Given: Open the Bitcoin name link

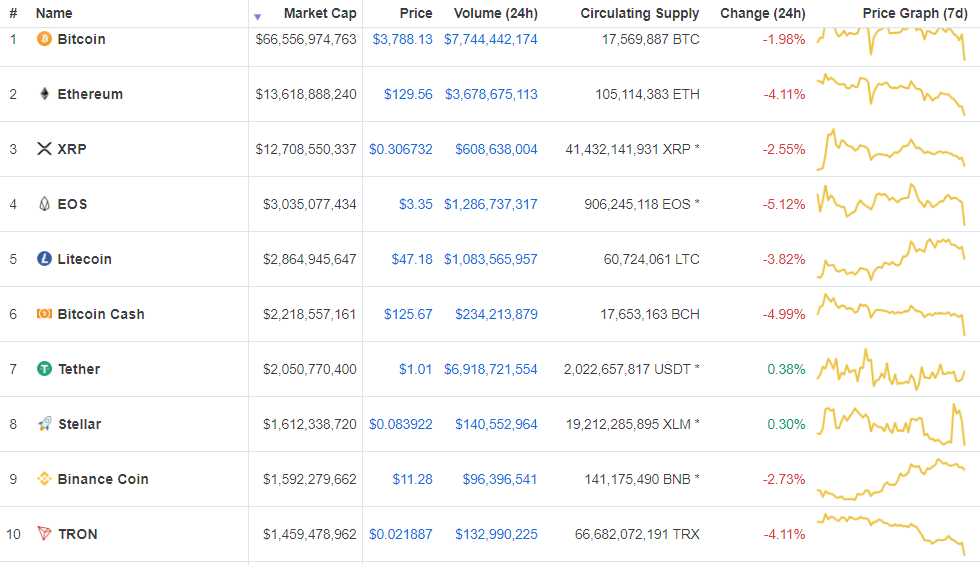Looking at the screenshot, I should coord(81,39).
